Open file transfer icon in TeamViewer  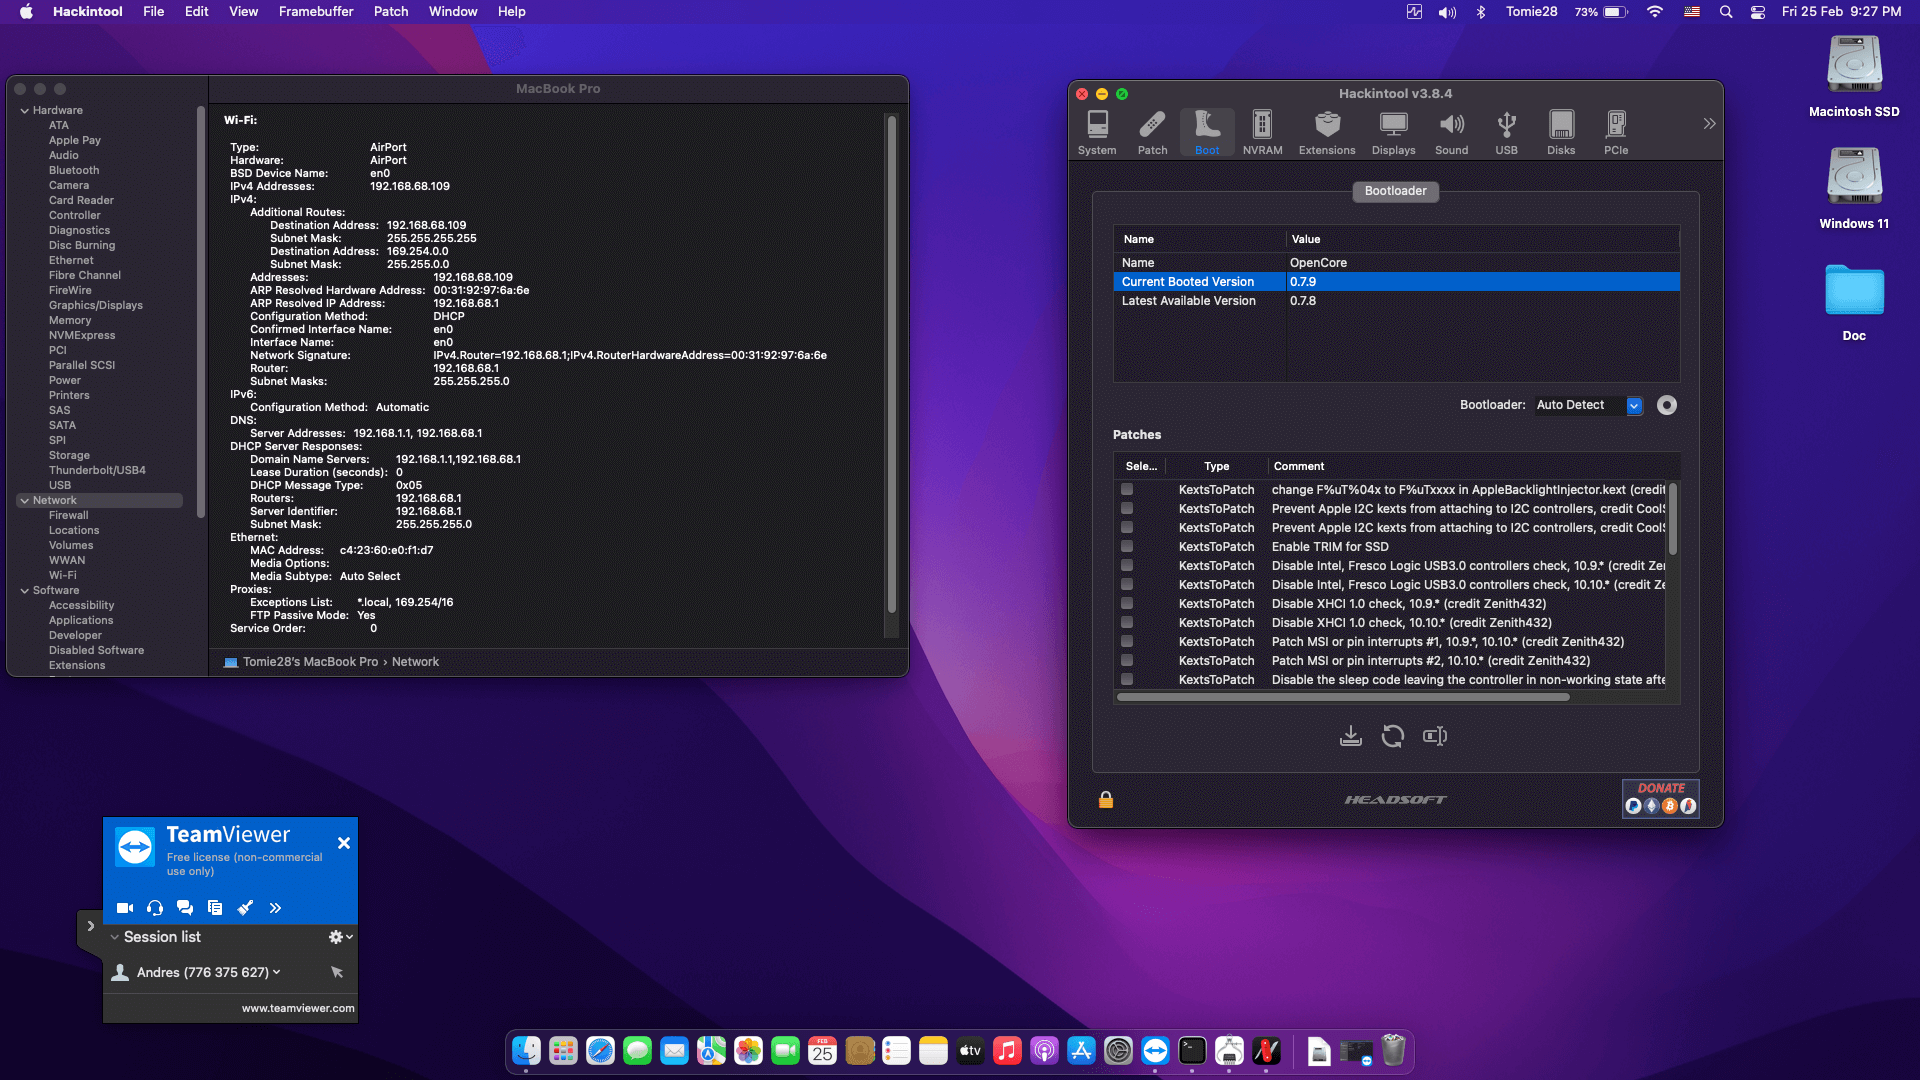click(x=215, y=908)
